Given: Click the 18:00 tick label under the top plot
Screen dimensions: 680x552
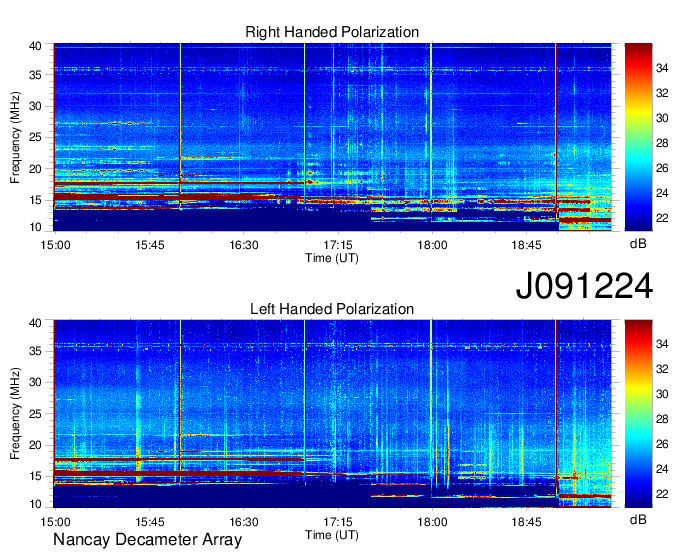Looking at the screenshot, I should [432, 245].
